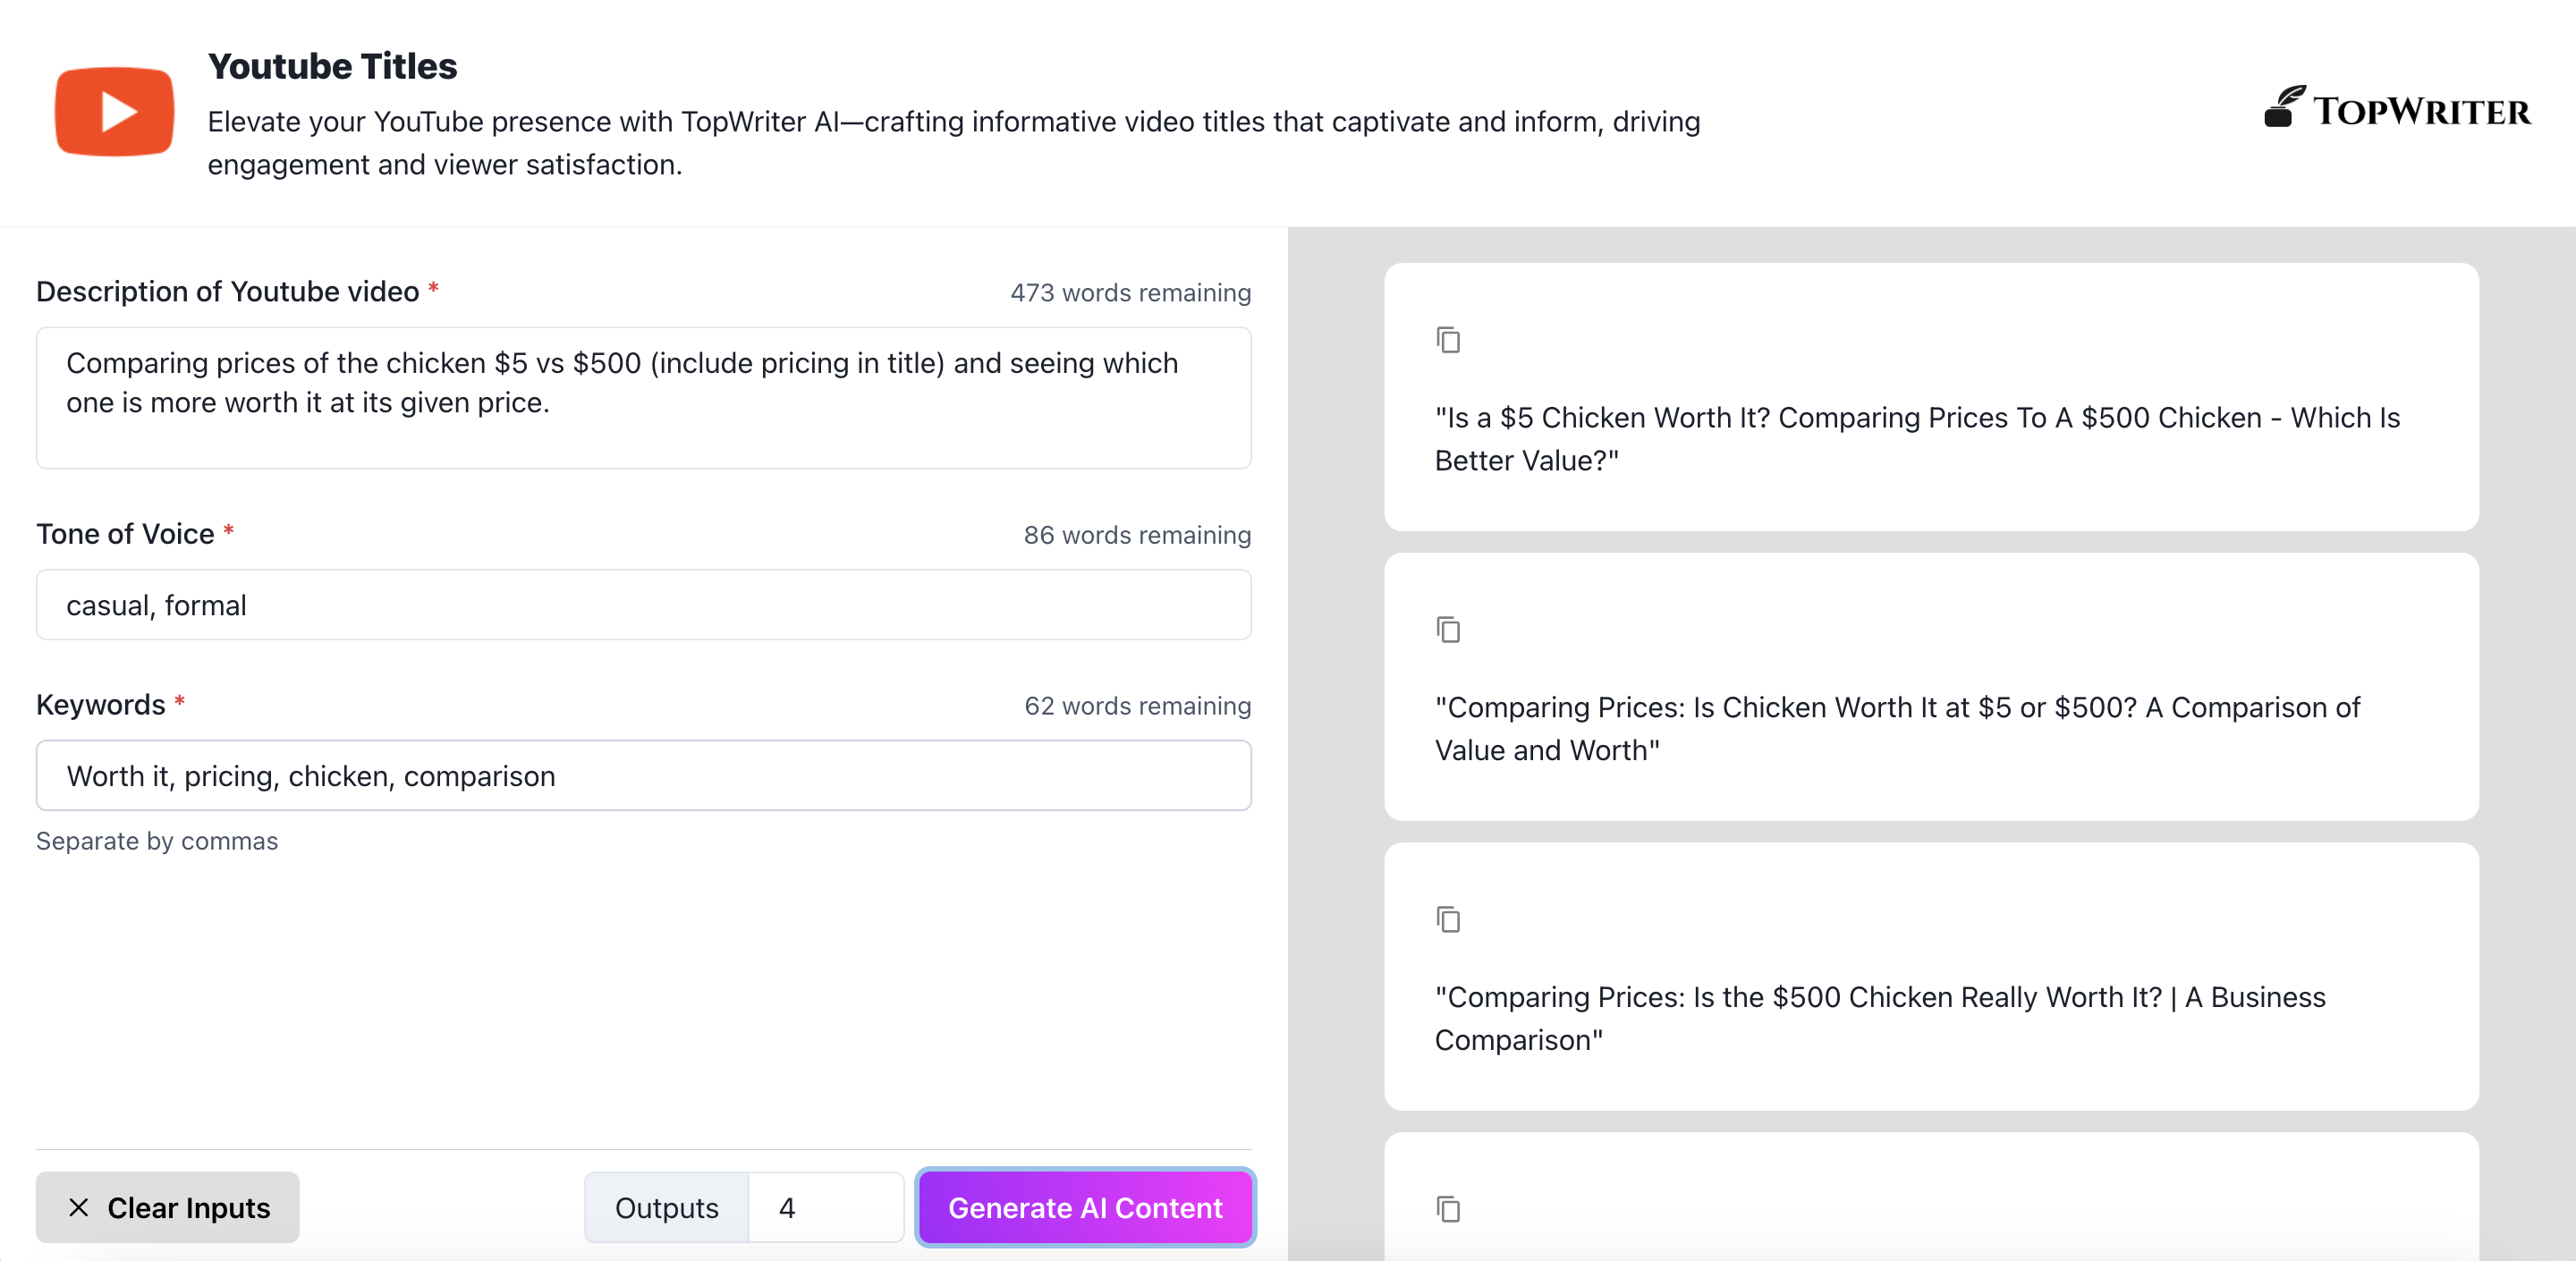This screenshot has width=2576, height=1261.
Task: Copy the second title starting 'Comparing Prices: Is Chicken'
Action: click(1448, 630)
